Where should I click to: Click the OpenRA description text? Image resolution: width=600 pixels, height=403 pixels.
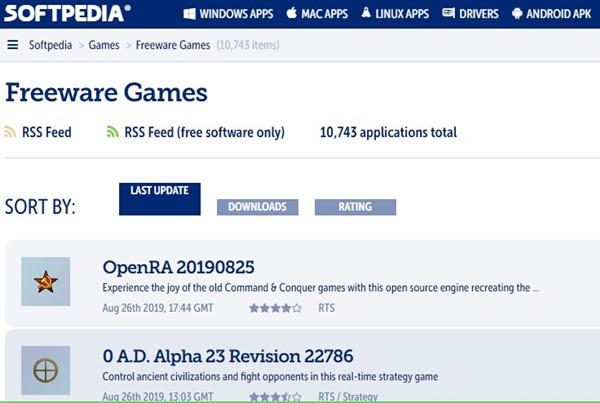pyautogui.click(x=321, y=288)
